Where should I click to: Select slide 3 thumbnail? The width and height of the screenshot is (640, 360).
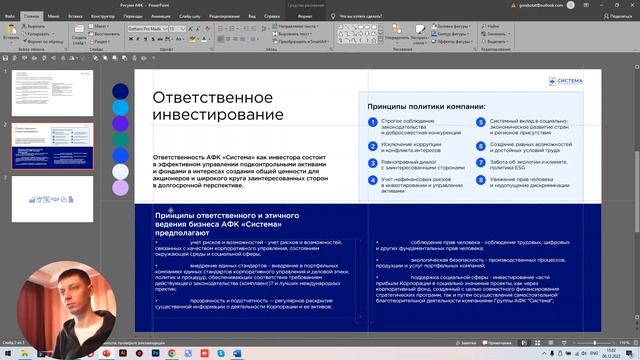[x=52, y=199]
